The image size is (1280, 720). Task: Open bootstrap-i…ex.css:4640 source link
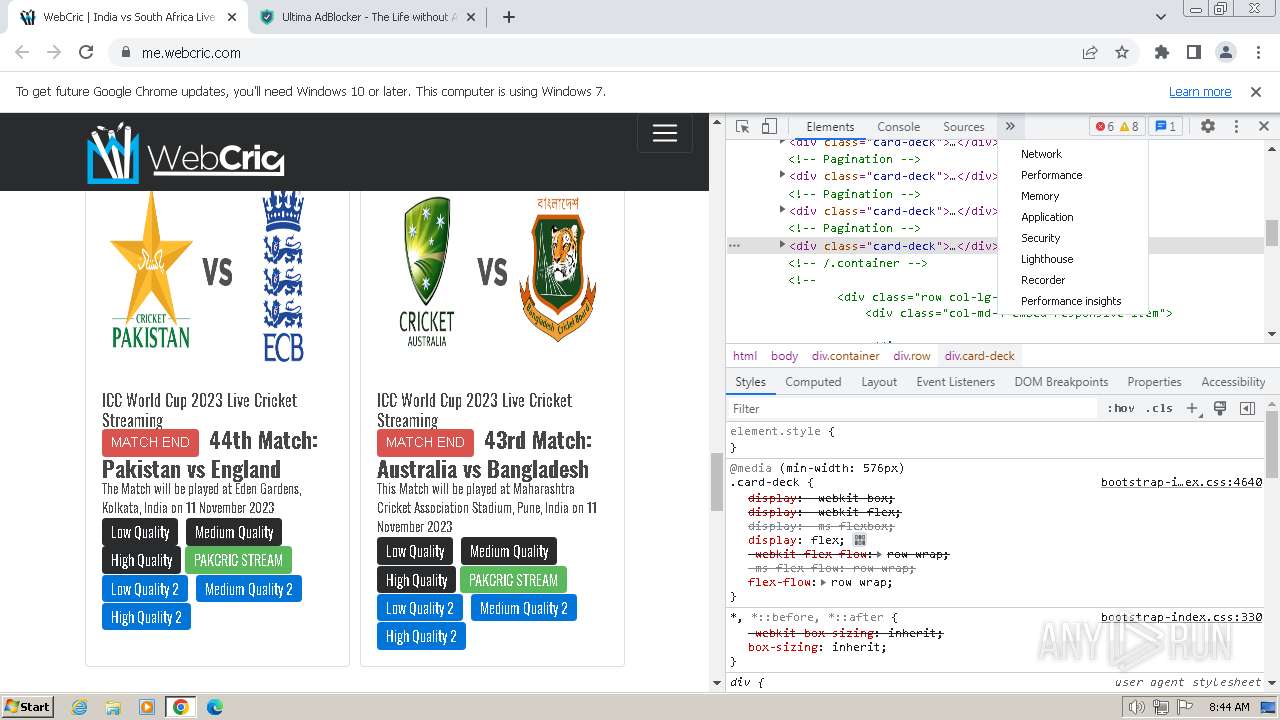[1181, 482]
